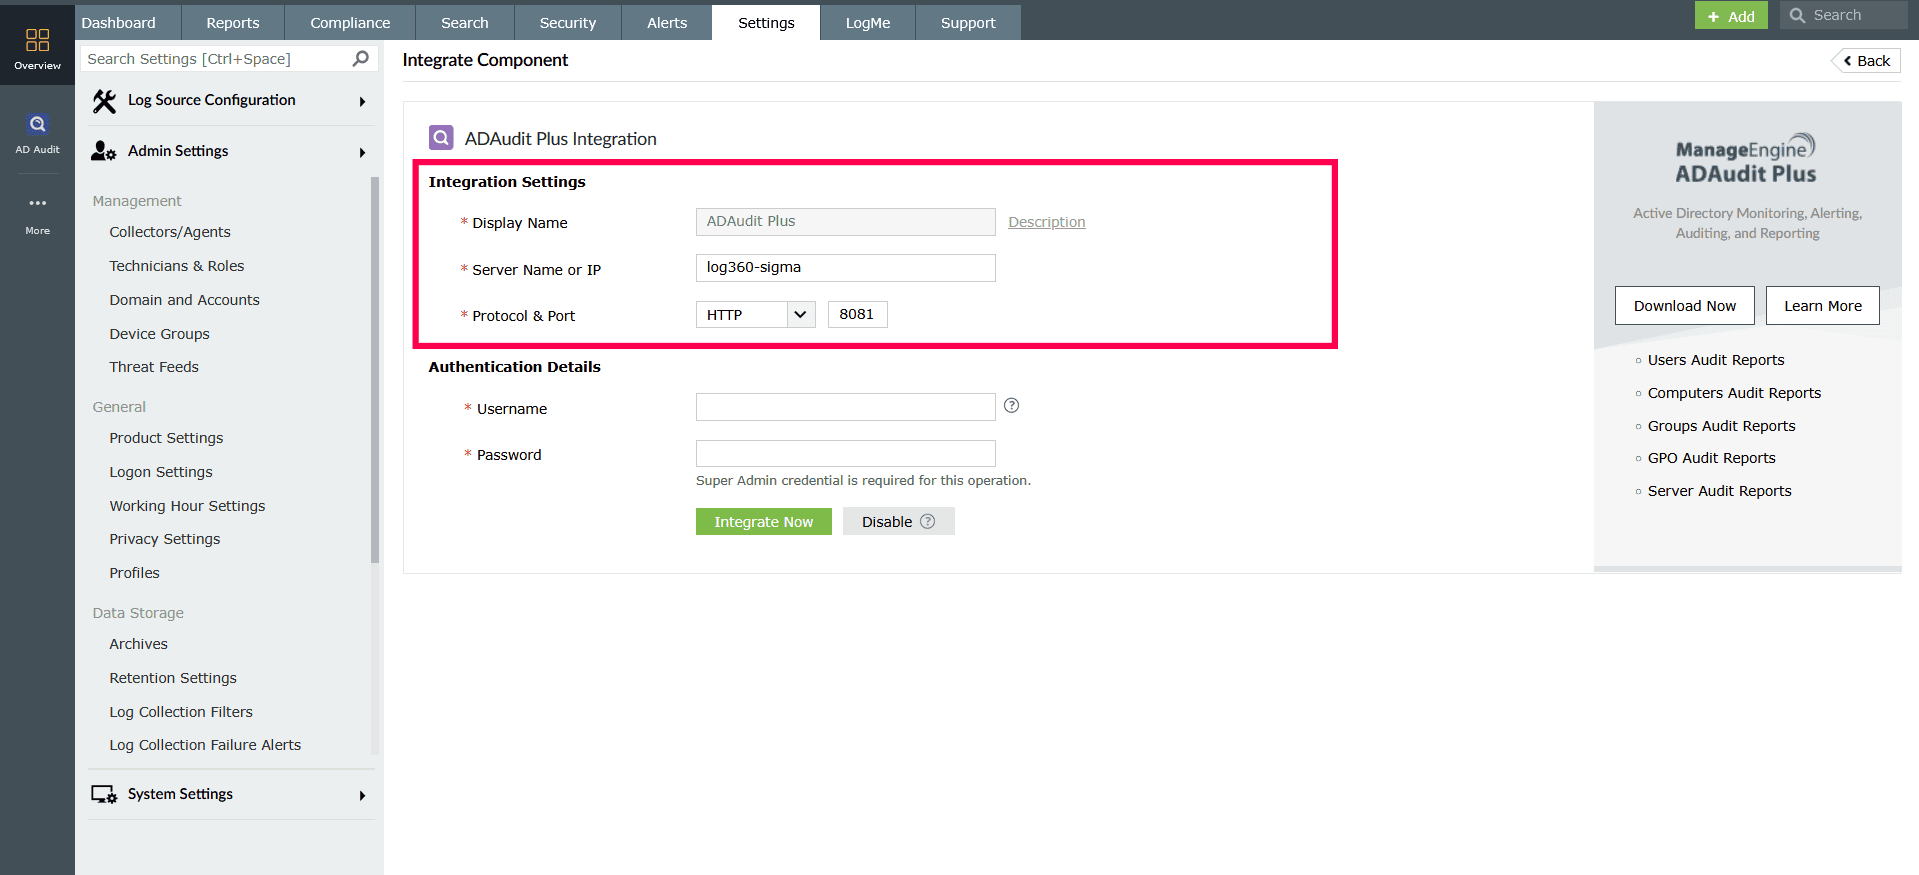Click Computers Audit Reports text

[x=1734, y=393]
